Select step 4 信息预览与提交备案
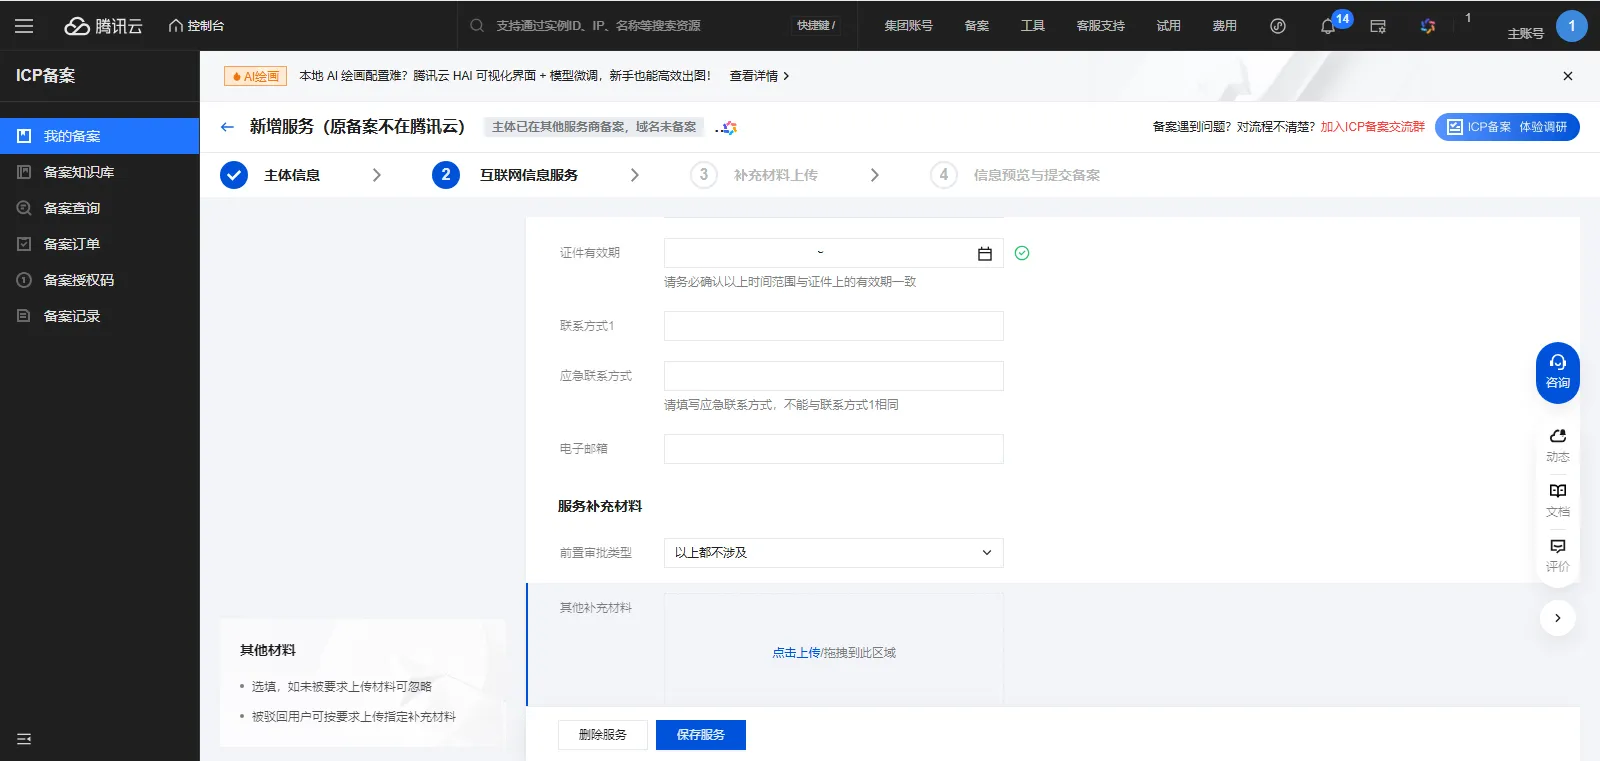1600x761 pixels. click(x=1015, y=175)
